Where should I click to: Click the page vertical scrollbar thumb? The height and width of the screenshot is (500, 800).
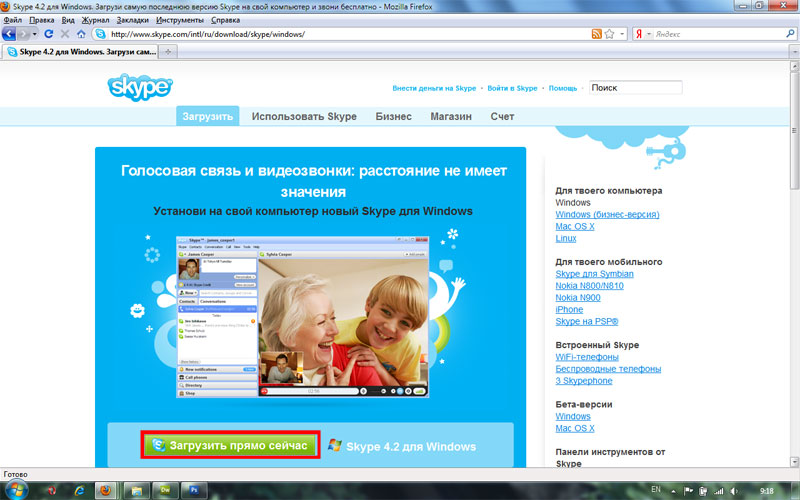coord(795,130)
